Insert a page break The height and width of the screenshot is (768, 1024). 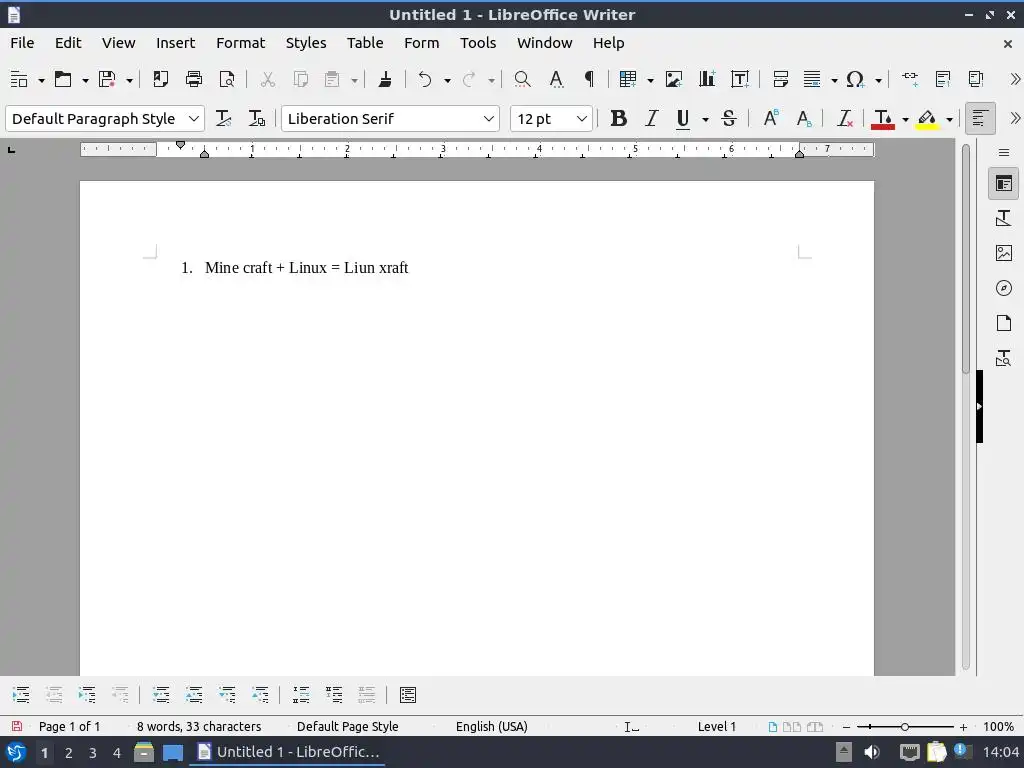[780, 80]
